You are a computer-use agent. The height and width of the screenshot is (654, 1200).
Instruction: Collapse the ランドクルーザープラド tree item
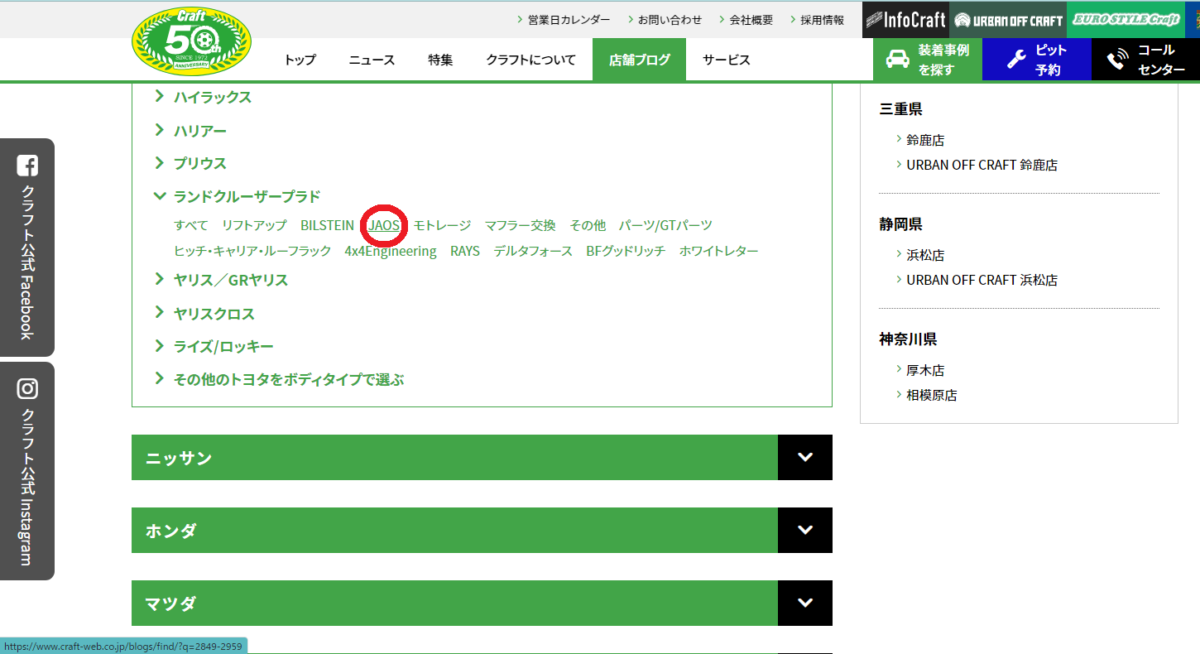pos(159,196)
